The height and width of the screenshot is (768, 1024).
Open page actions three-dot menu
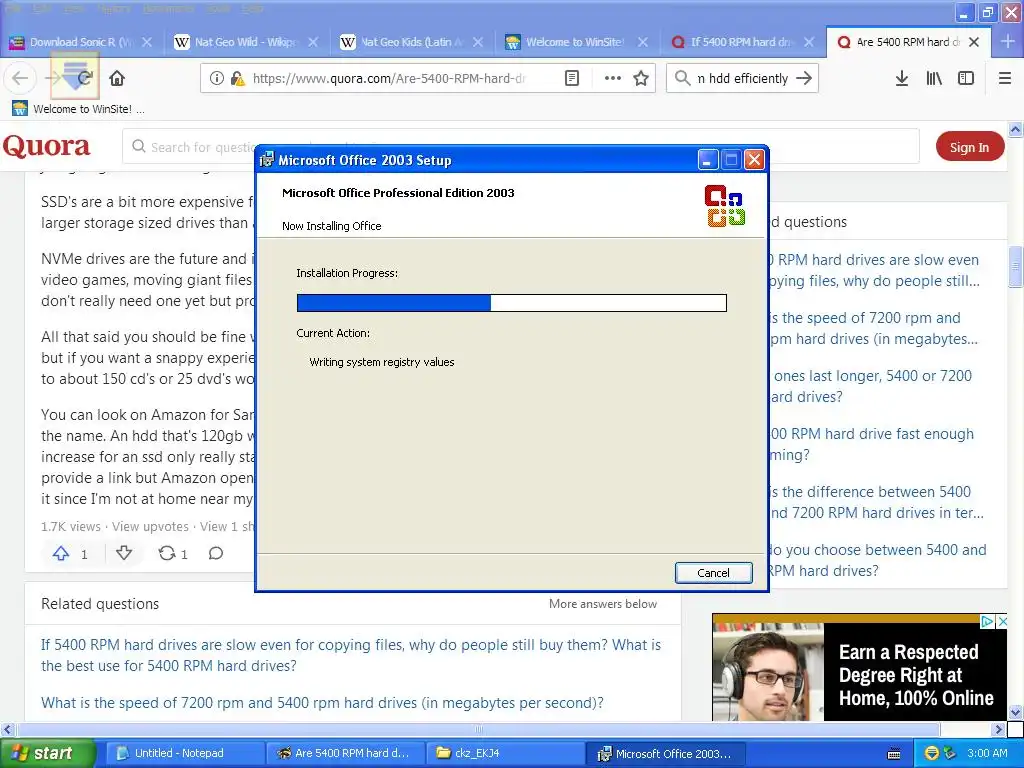(x=613, y=78)
